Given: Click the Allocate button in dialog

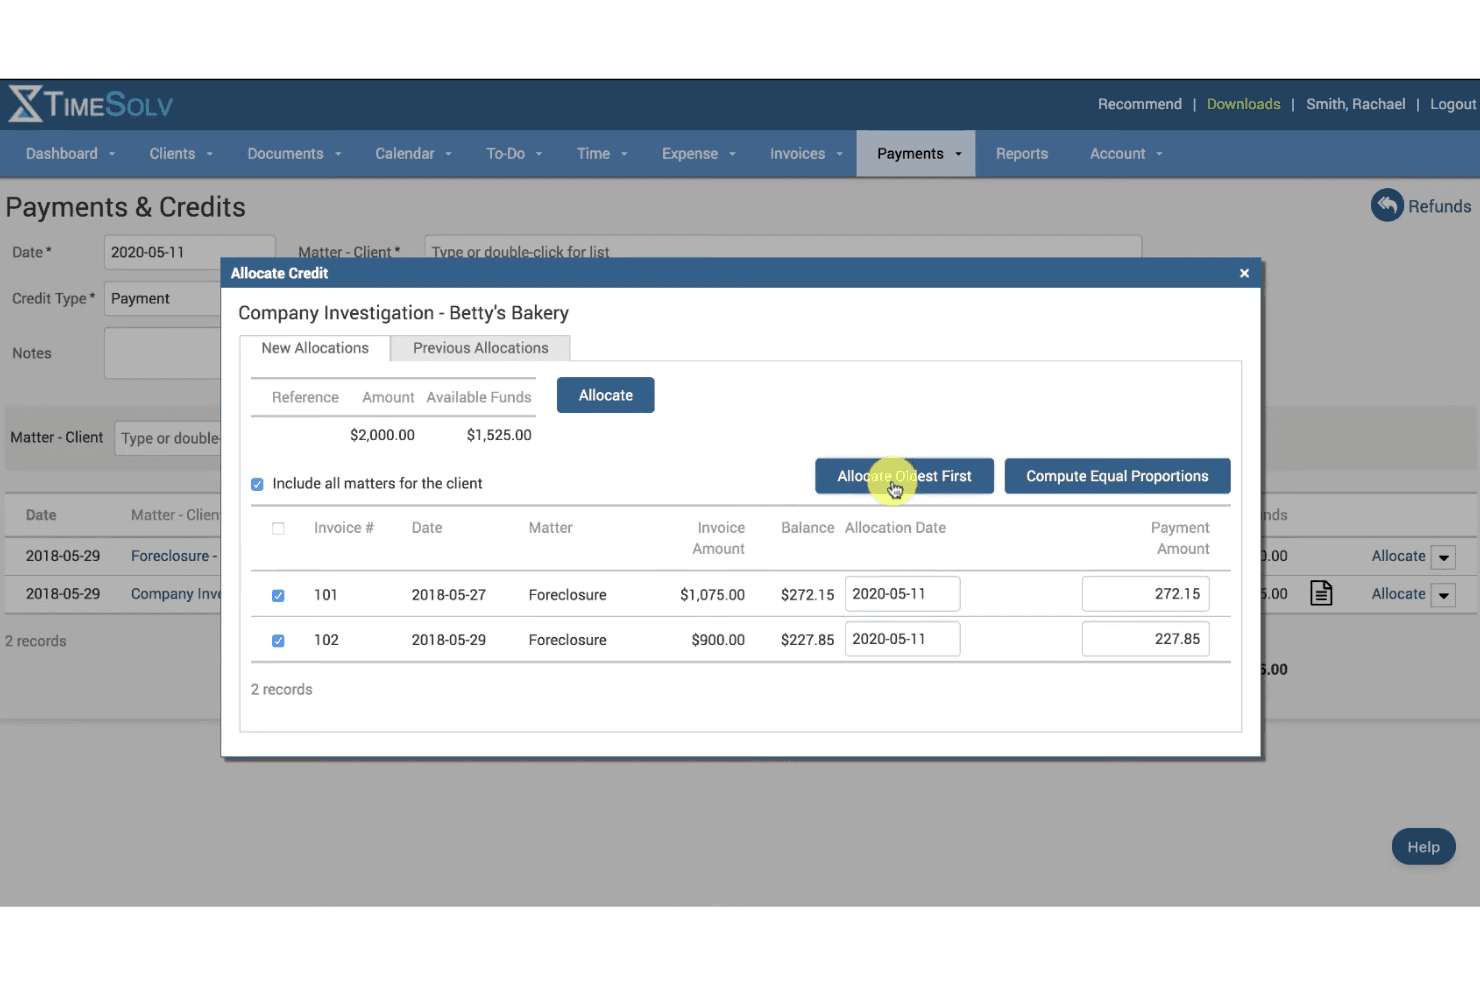Looking at the screenshot, I should point(606,395).
